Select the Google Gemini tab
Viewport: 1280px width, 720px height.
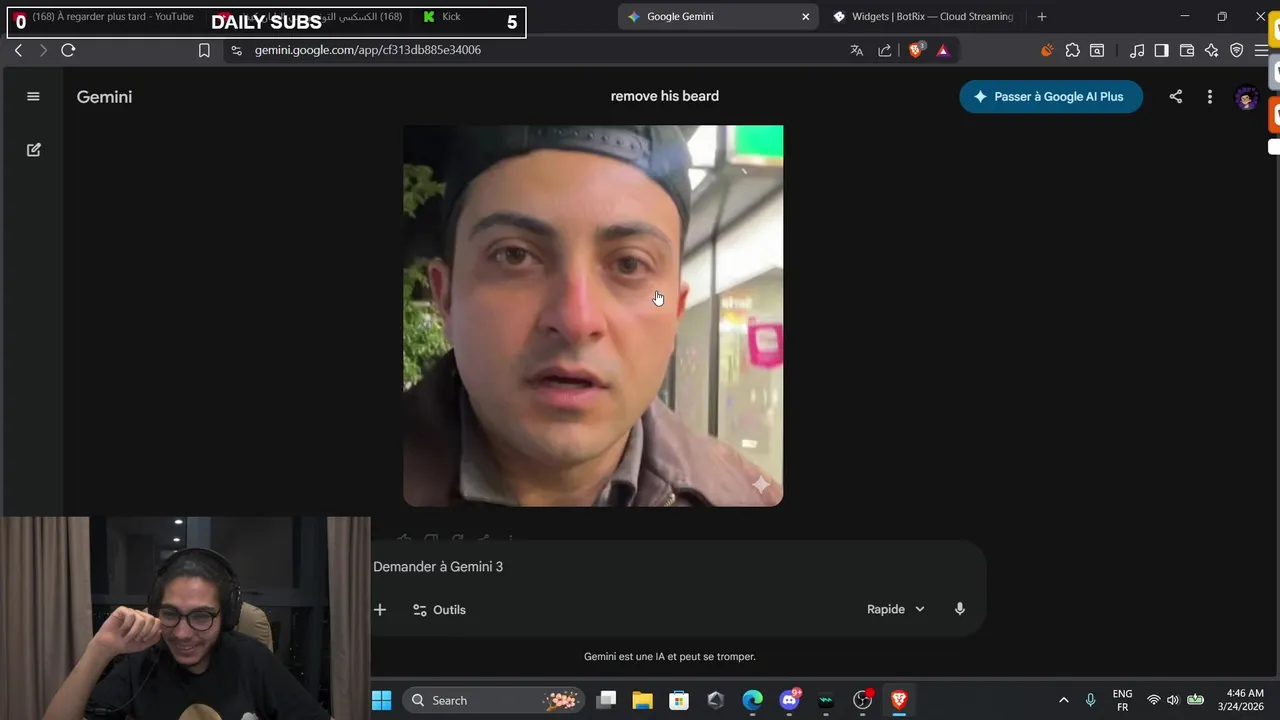pyautogui.click(x=716, y=17)
